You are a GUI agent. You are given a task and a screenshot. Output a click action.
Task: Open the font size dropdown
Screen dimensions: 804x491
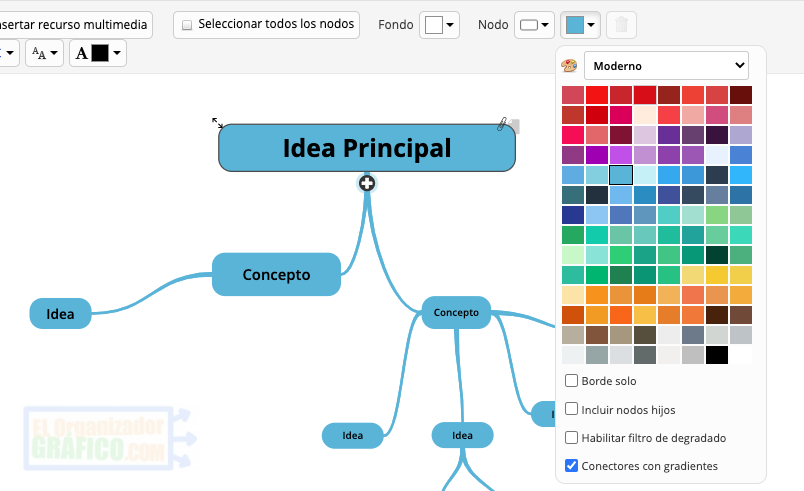[44, 53]
